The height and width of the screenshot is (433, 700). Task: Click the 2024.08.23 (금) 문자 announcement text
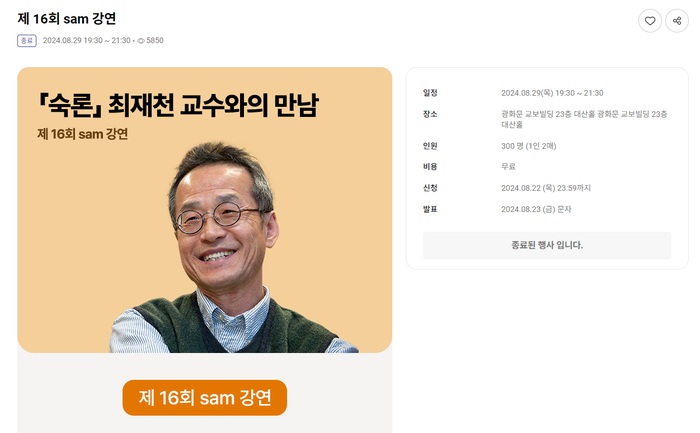tap(536, 209)
